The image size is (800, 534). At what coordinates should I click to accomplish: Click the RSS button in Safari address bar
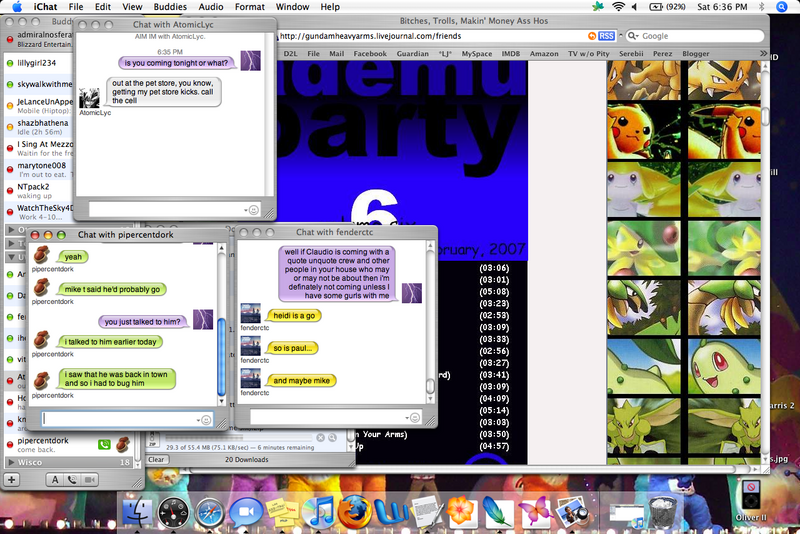pos(606,36)
